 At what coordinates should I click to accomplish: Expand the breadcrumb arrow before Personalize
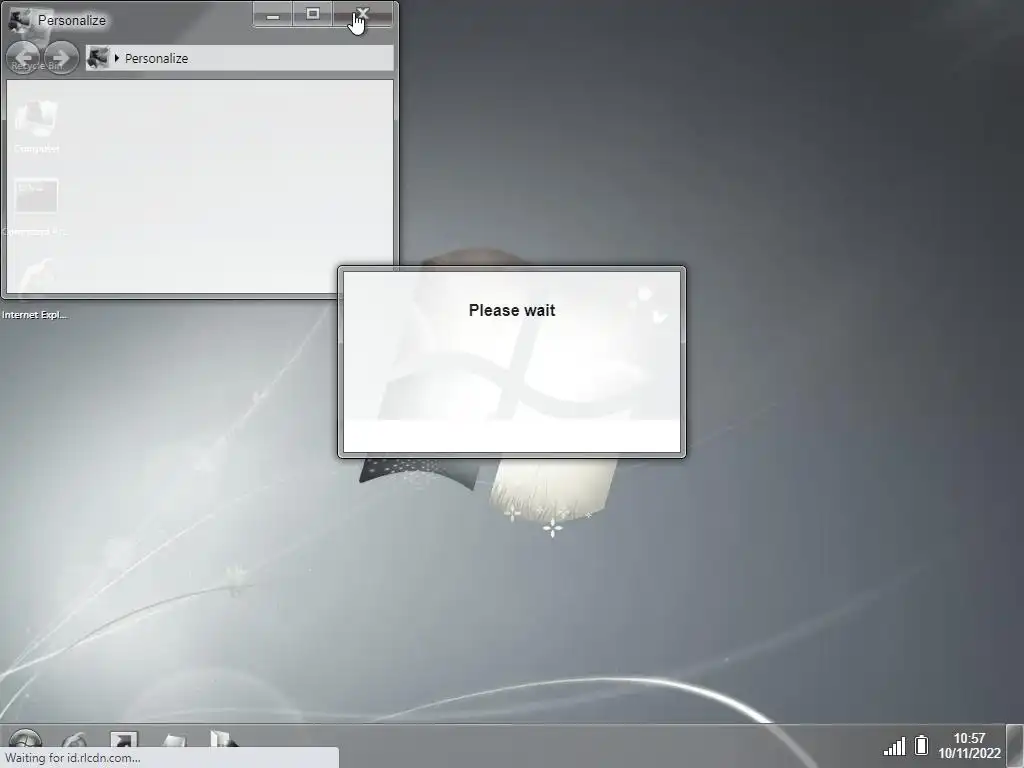click(x=116, y=58)
